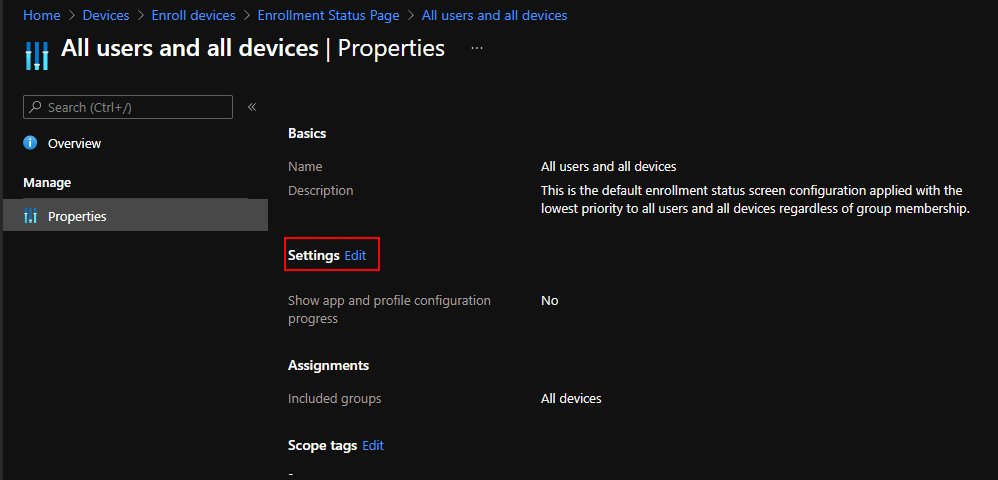The height and width of the screenshot is (480, 998).
Task: Open the Overview menu item
Action: 74,143
